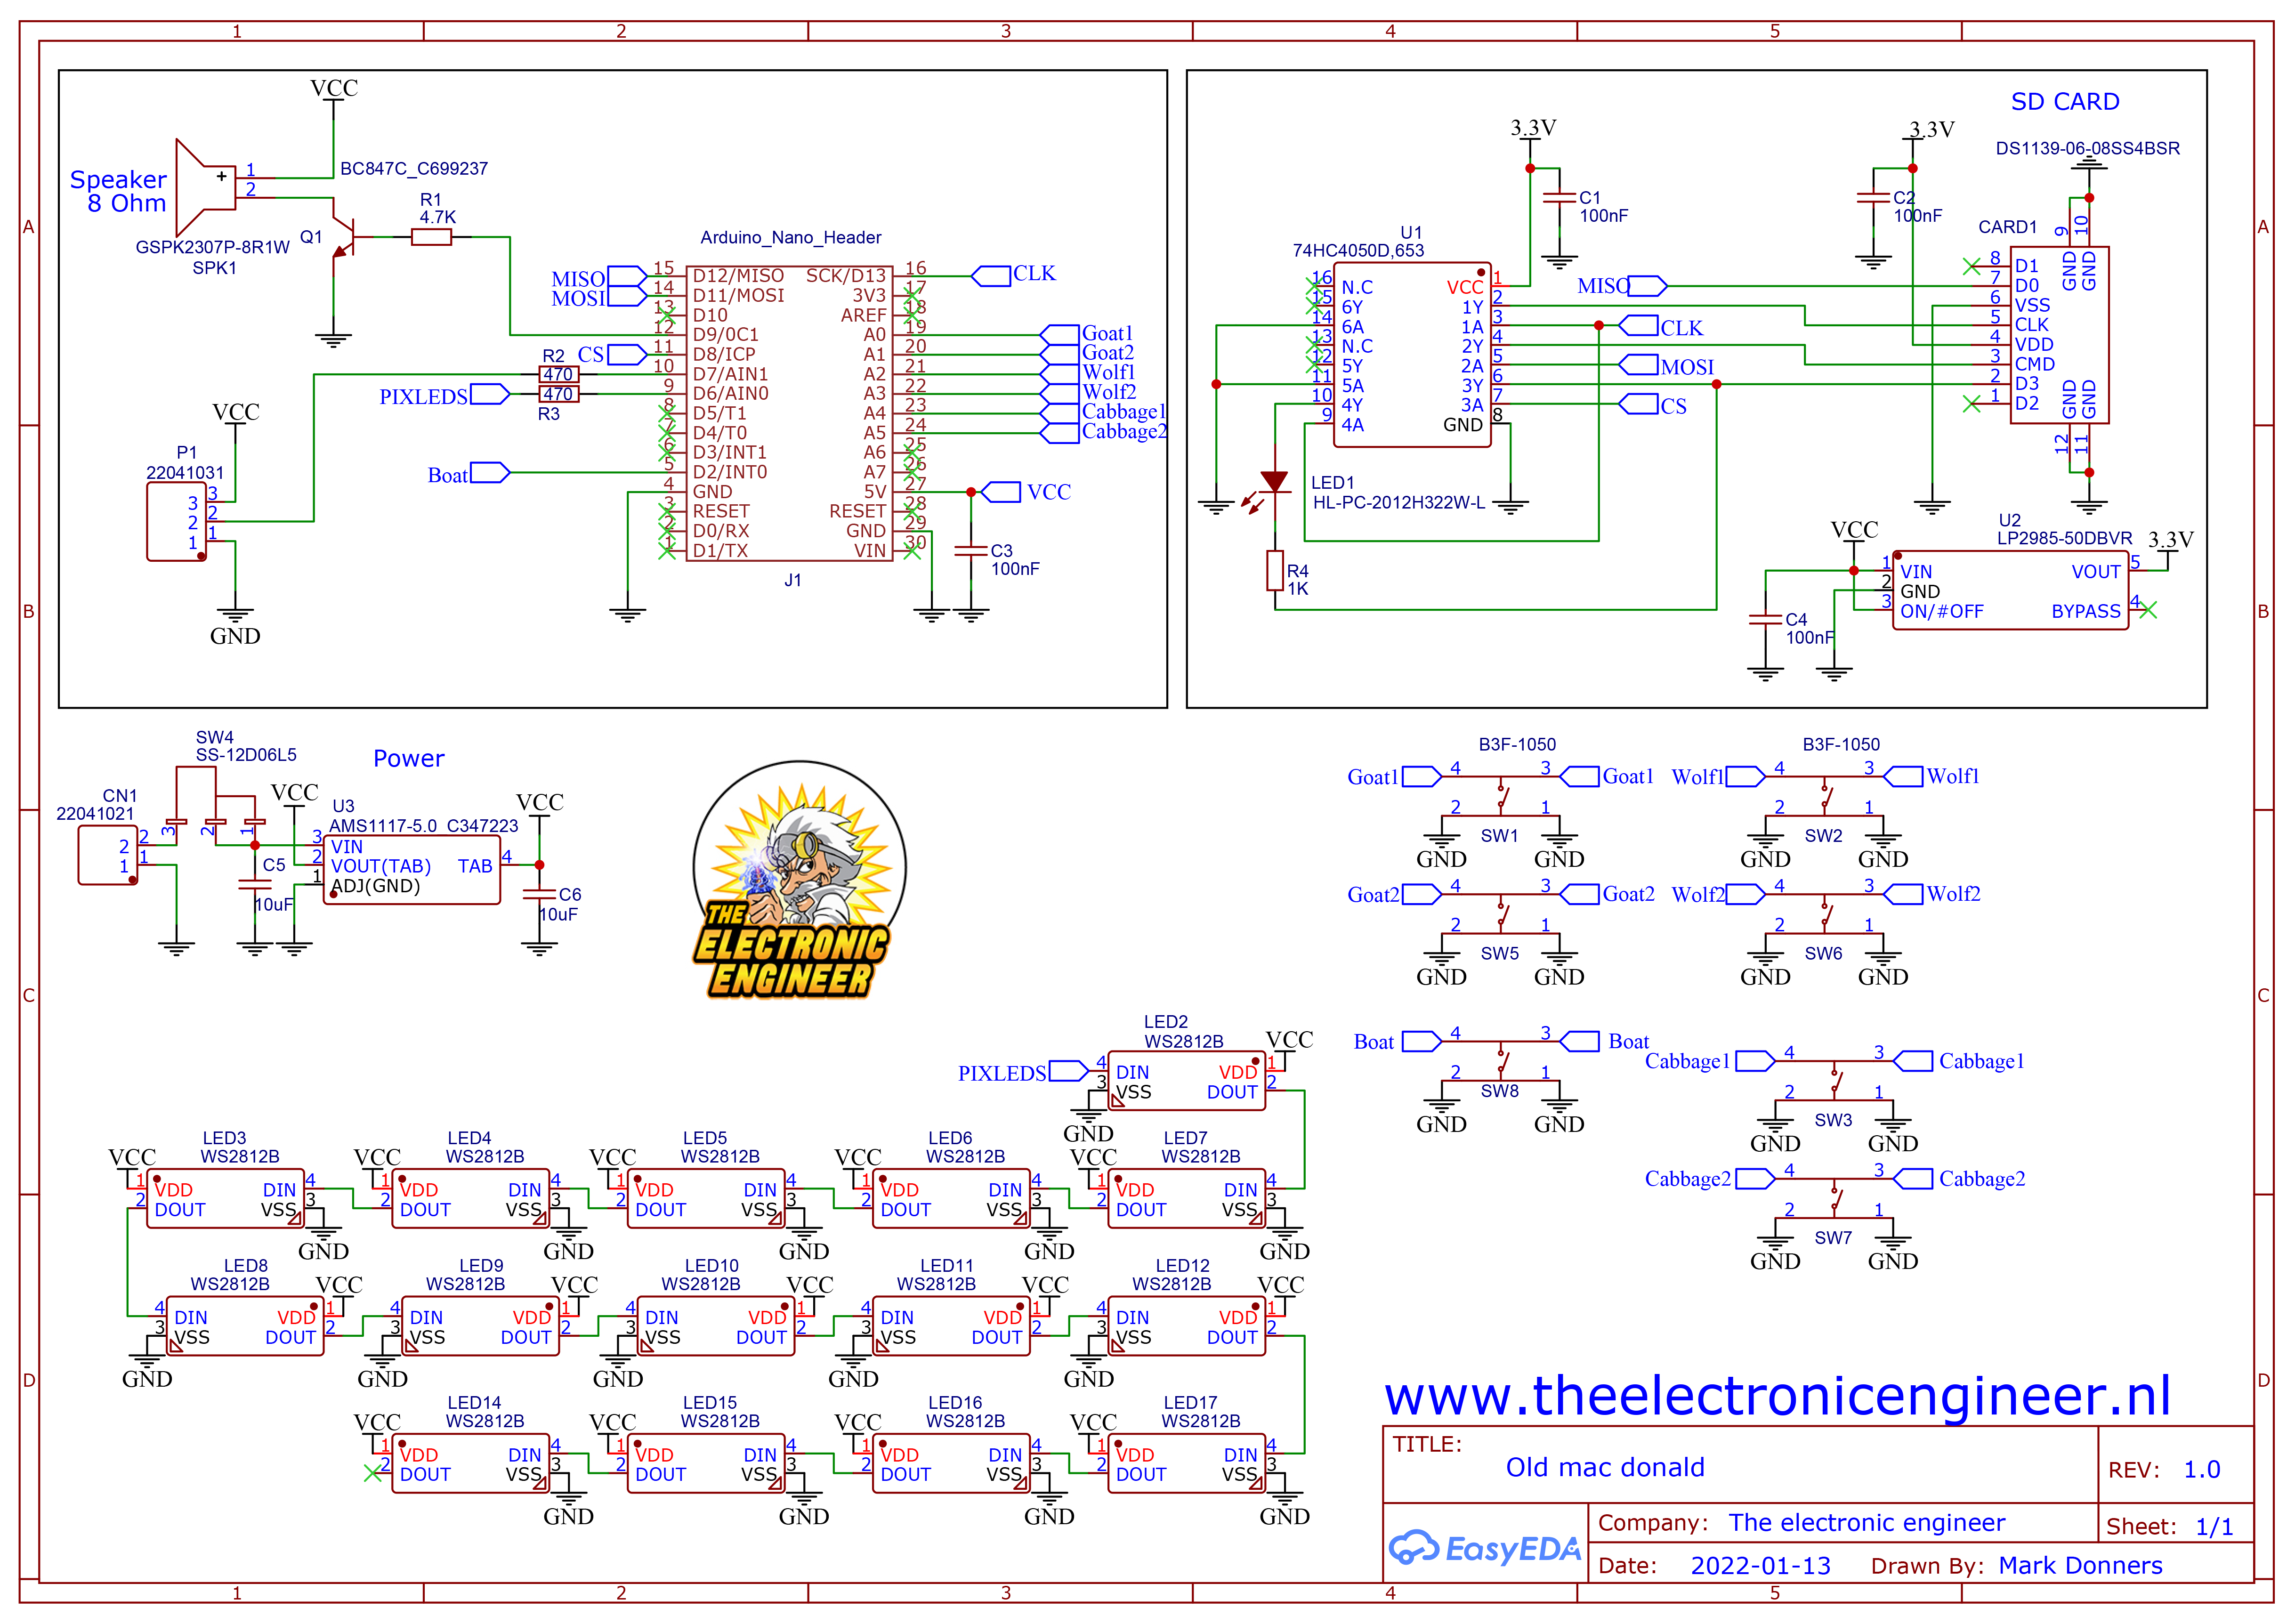Click the LED7 WS2812B component

pos(1186,1199)
